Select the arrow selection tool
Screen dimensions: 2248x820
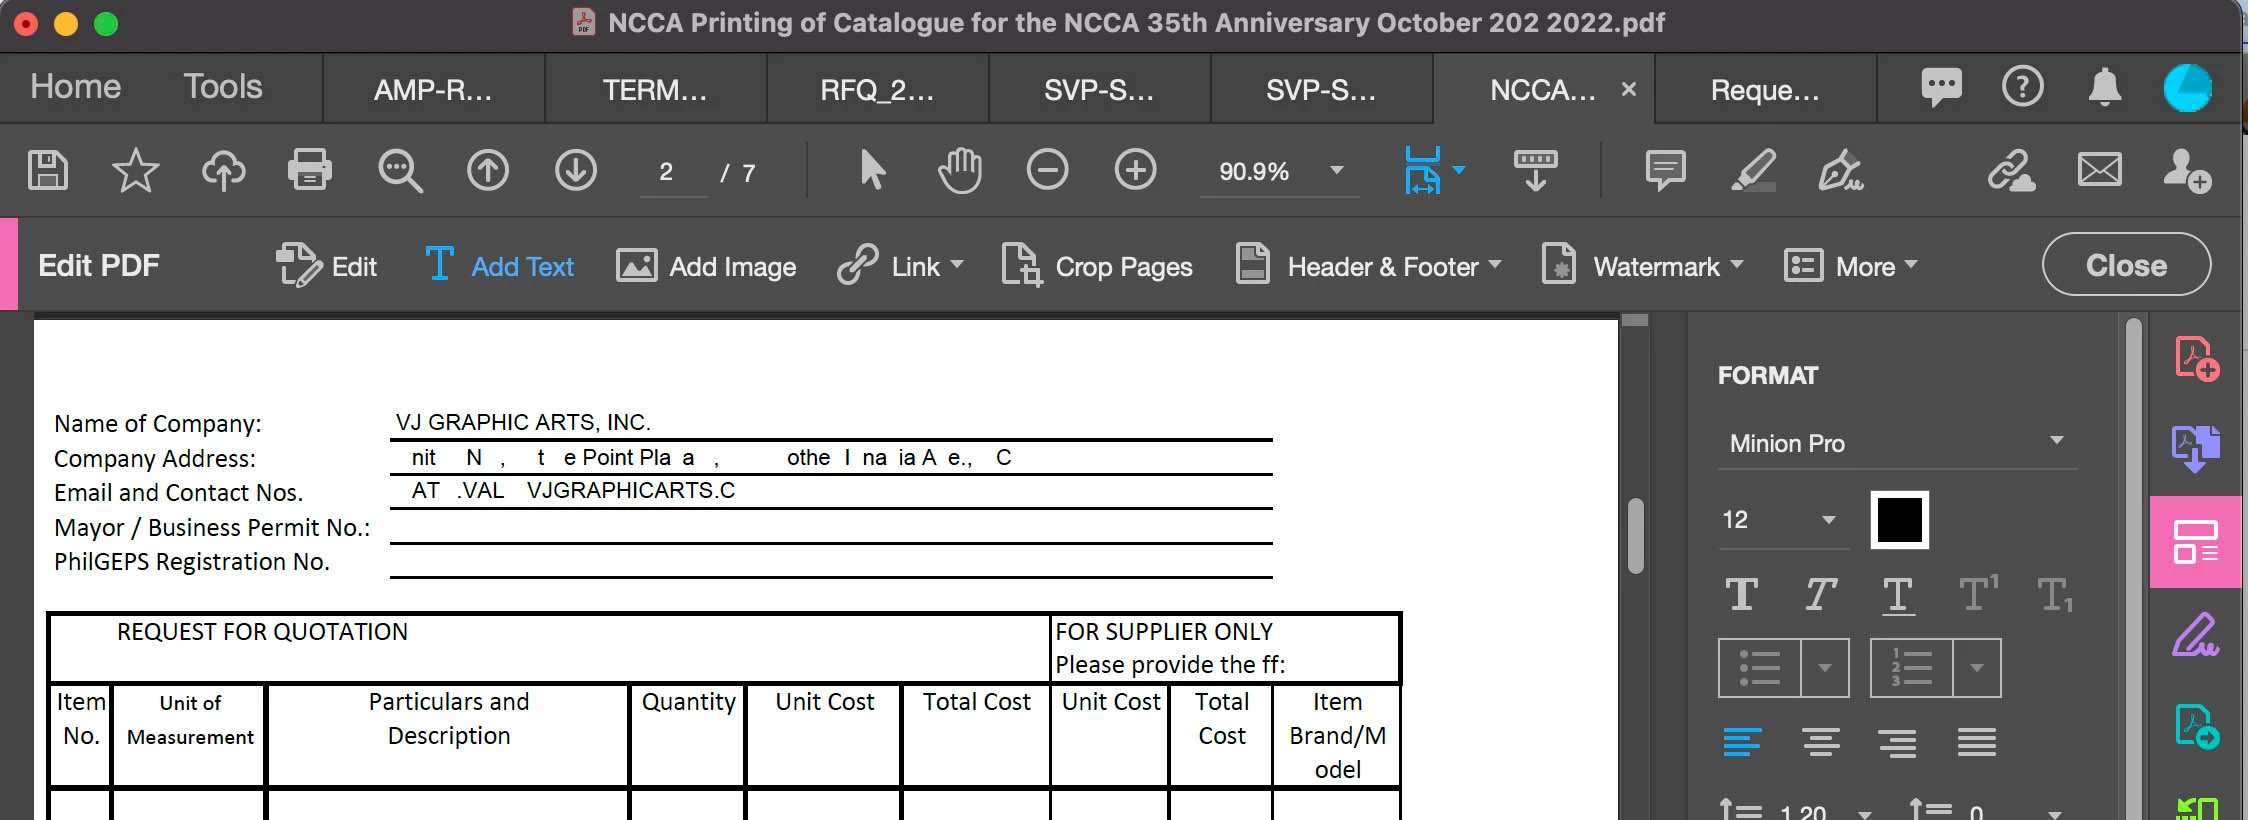tap(872, 170)
